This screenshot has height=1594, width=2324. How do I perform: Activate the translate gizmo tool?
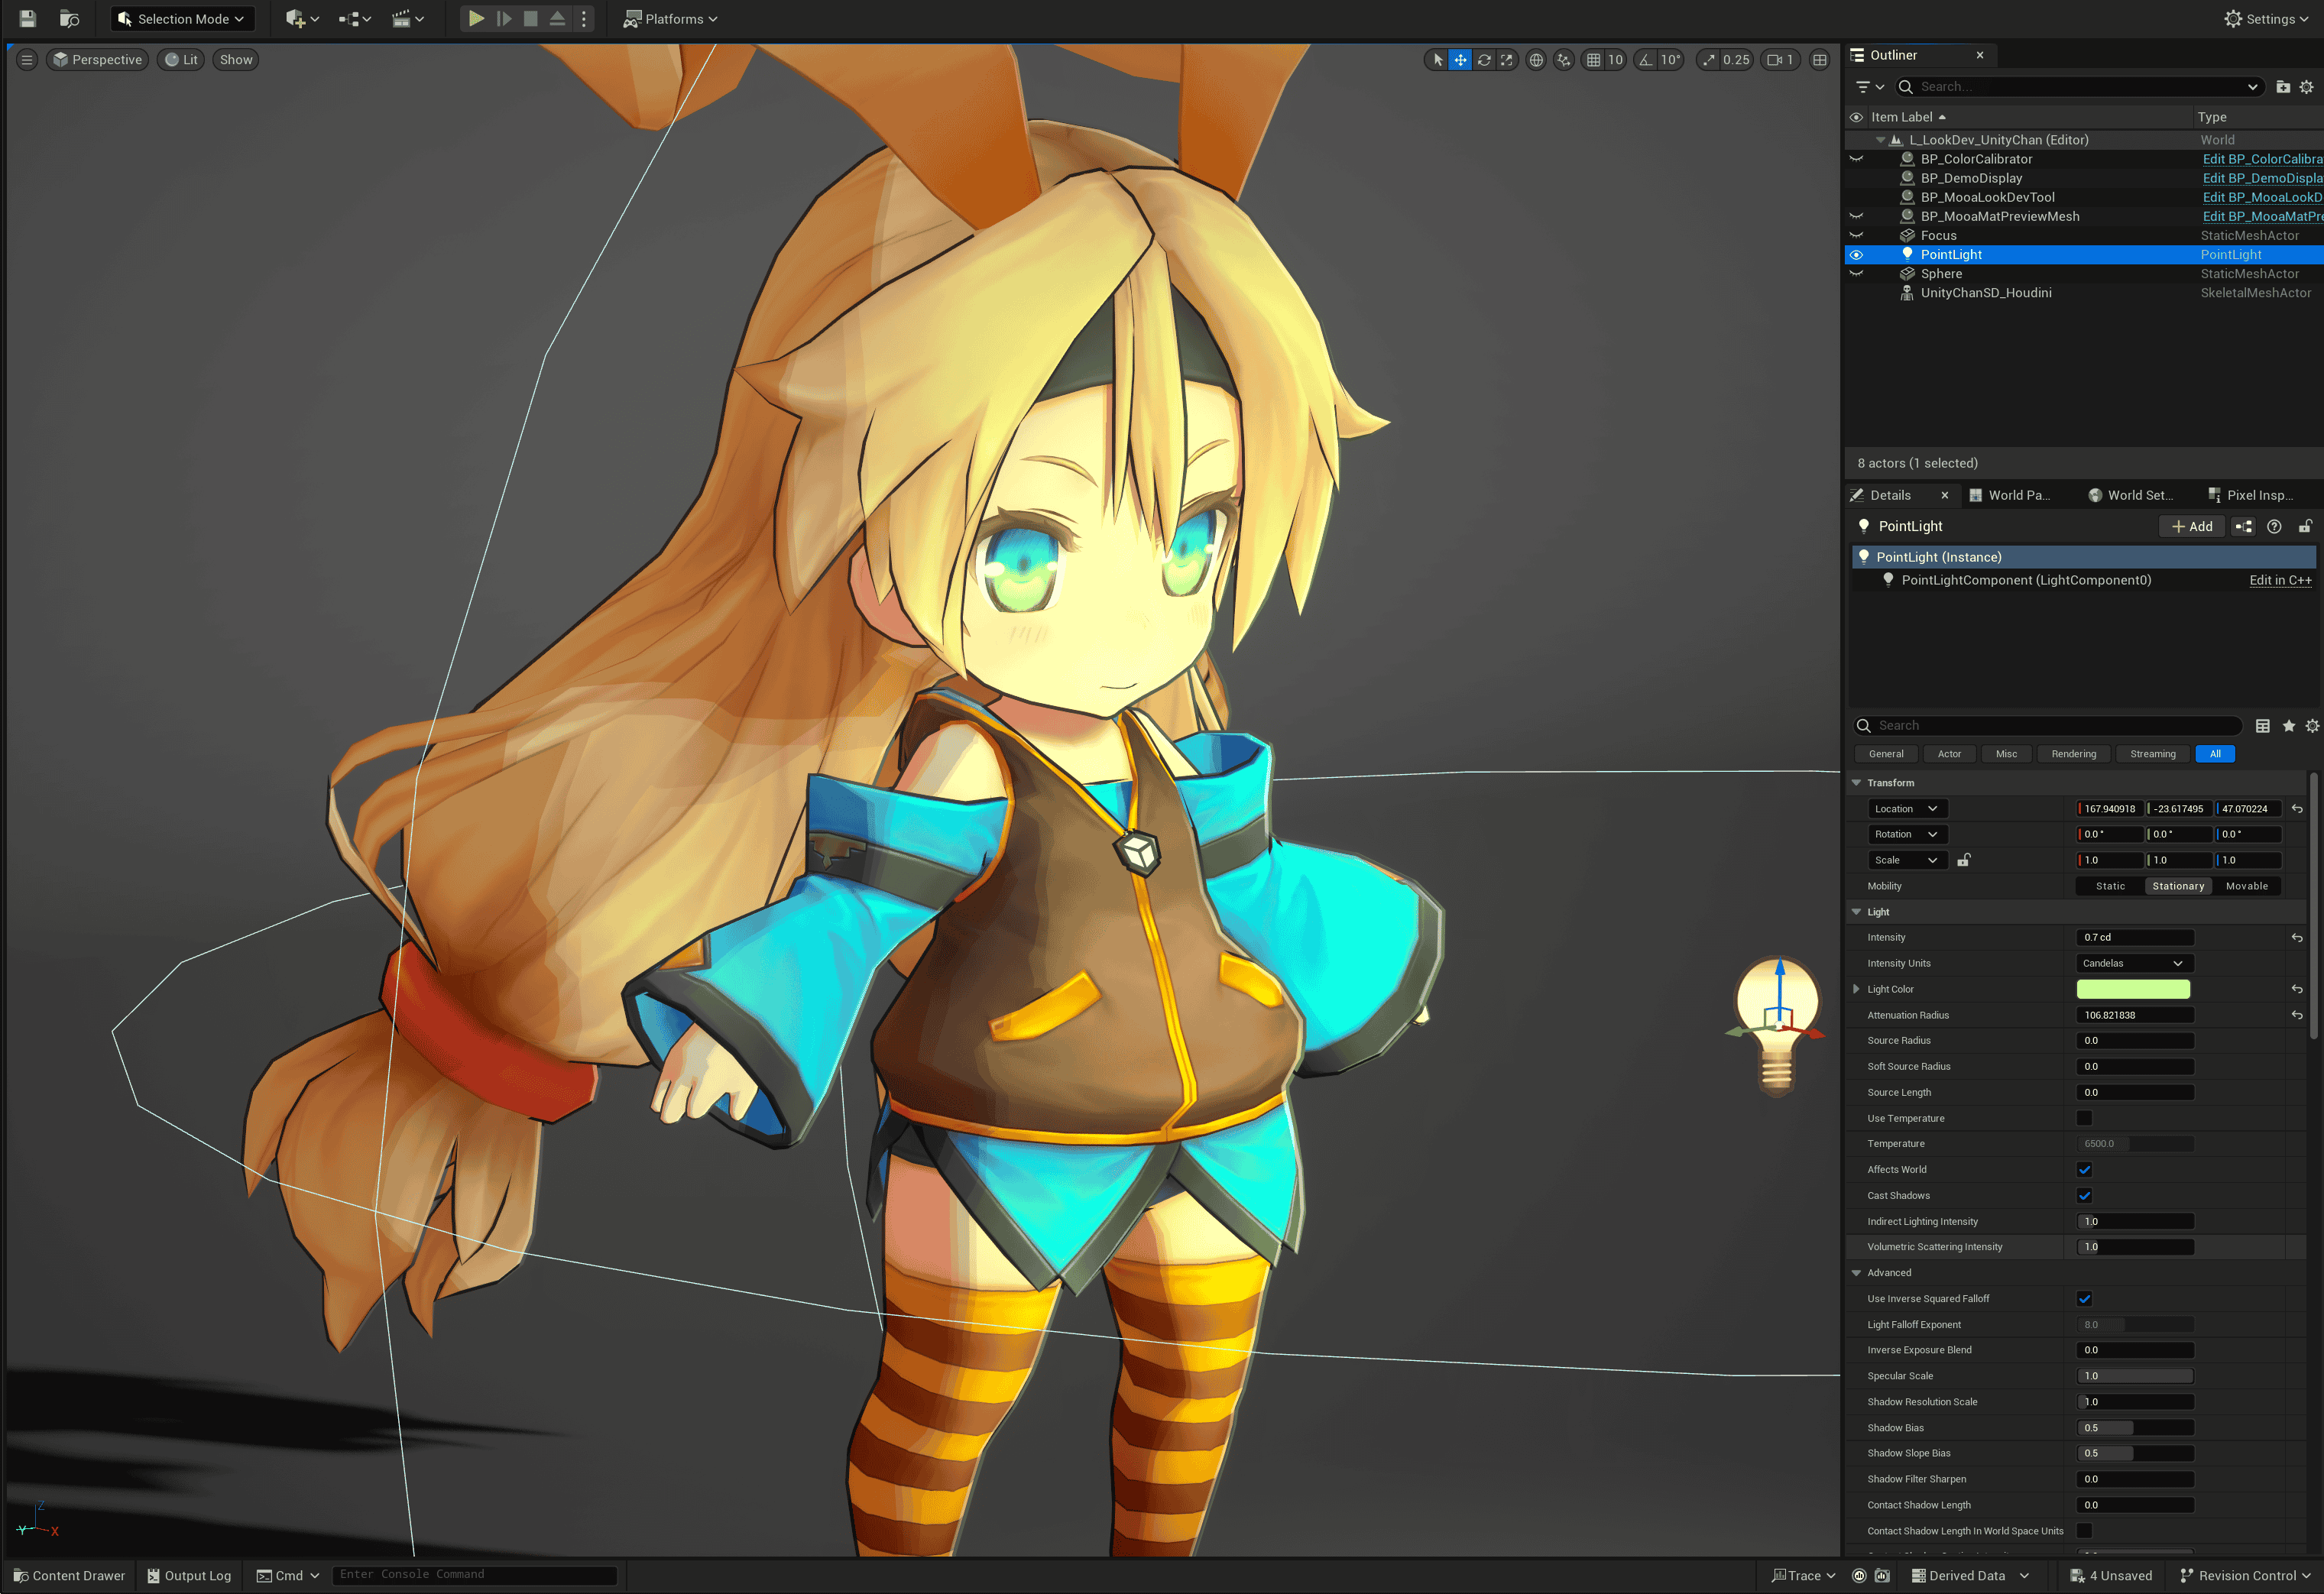pyautogui.click(x=1460, y=60)
